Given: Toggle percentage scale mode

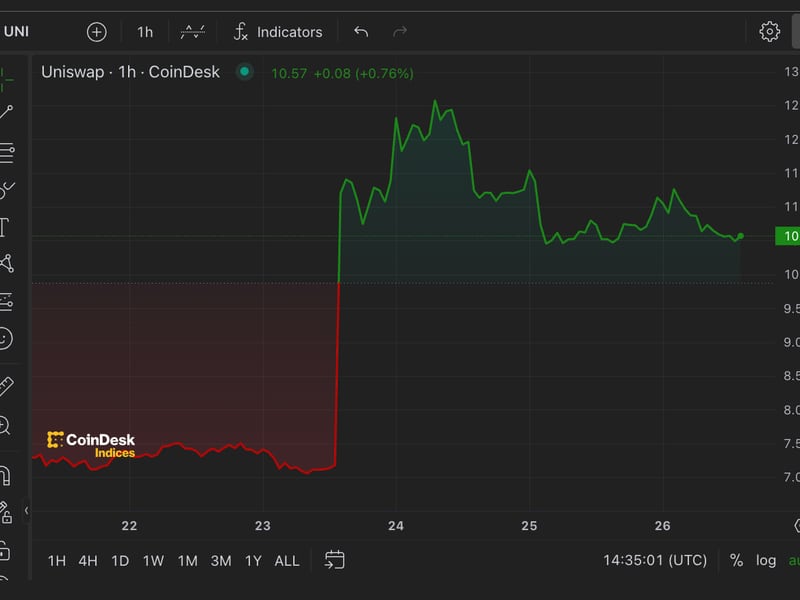Looking at the screenshot, I should (736, 561).
